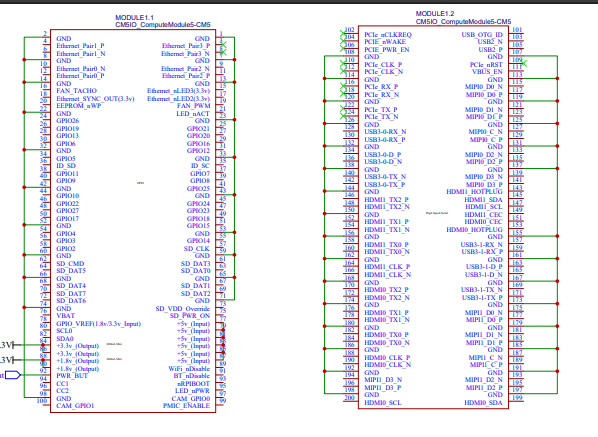
Task: Select the PMIC_ENABLE pin label
Action: click(186, 406)
